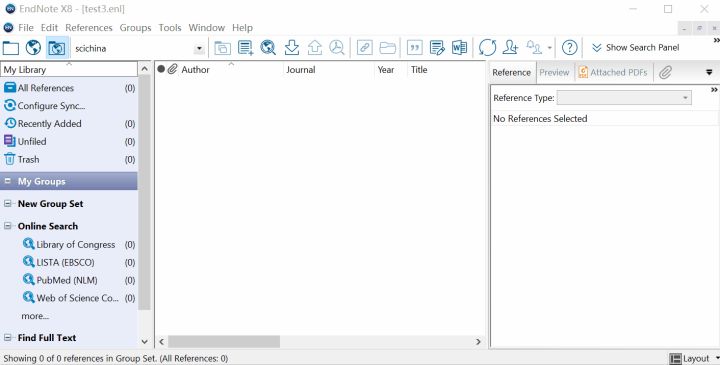
Task: Click the Sync Library icon
Action: click(487, 47)
